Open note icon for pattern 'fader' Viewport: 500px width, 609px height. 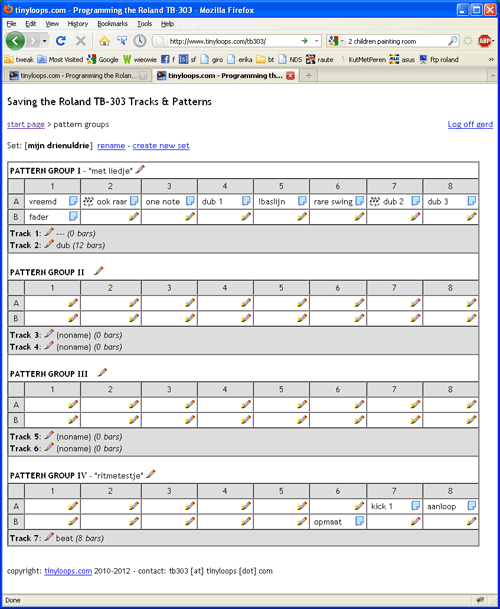pos(73,216)
